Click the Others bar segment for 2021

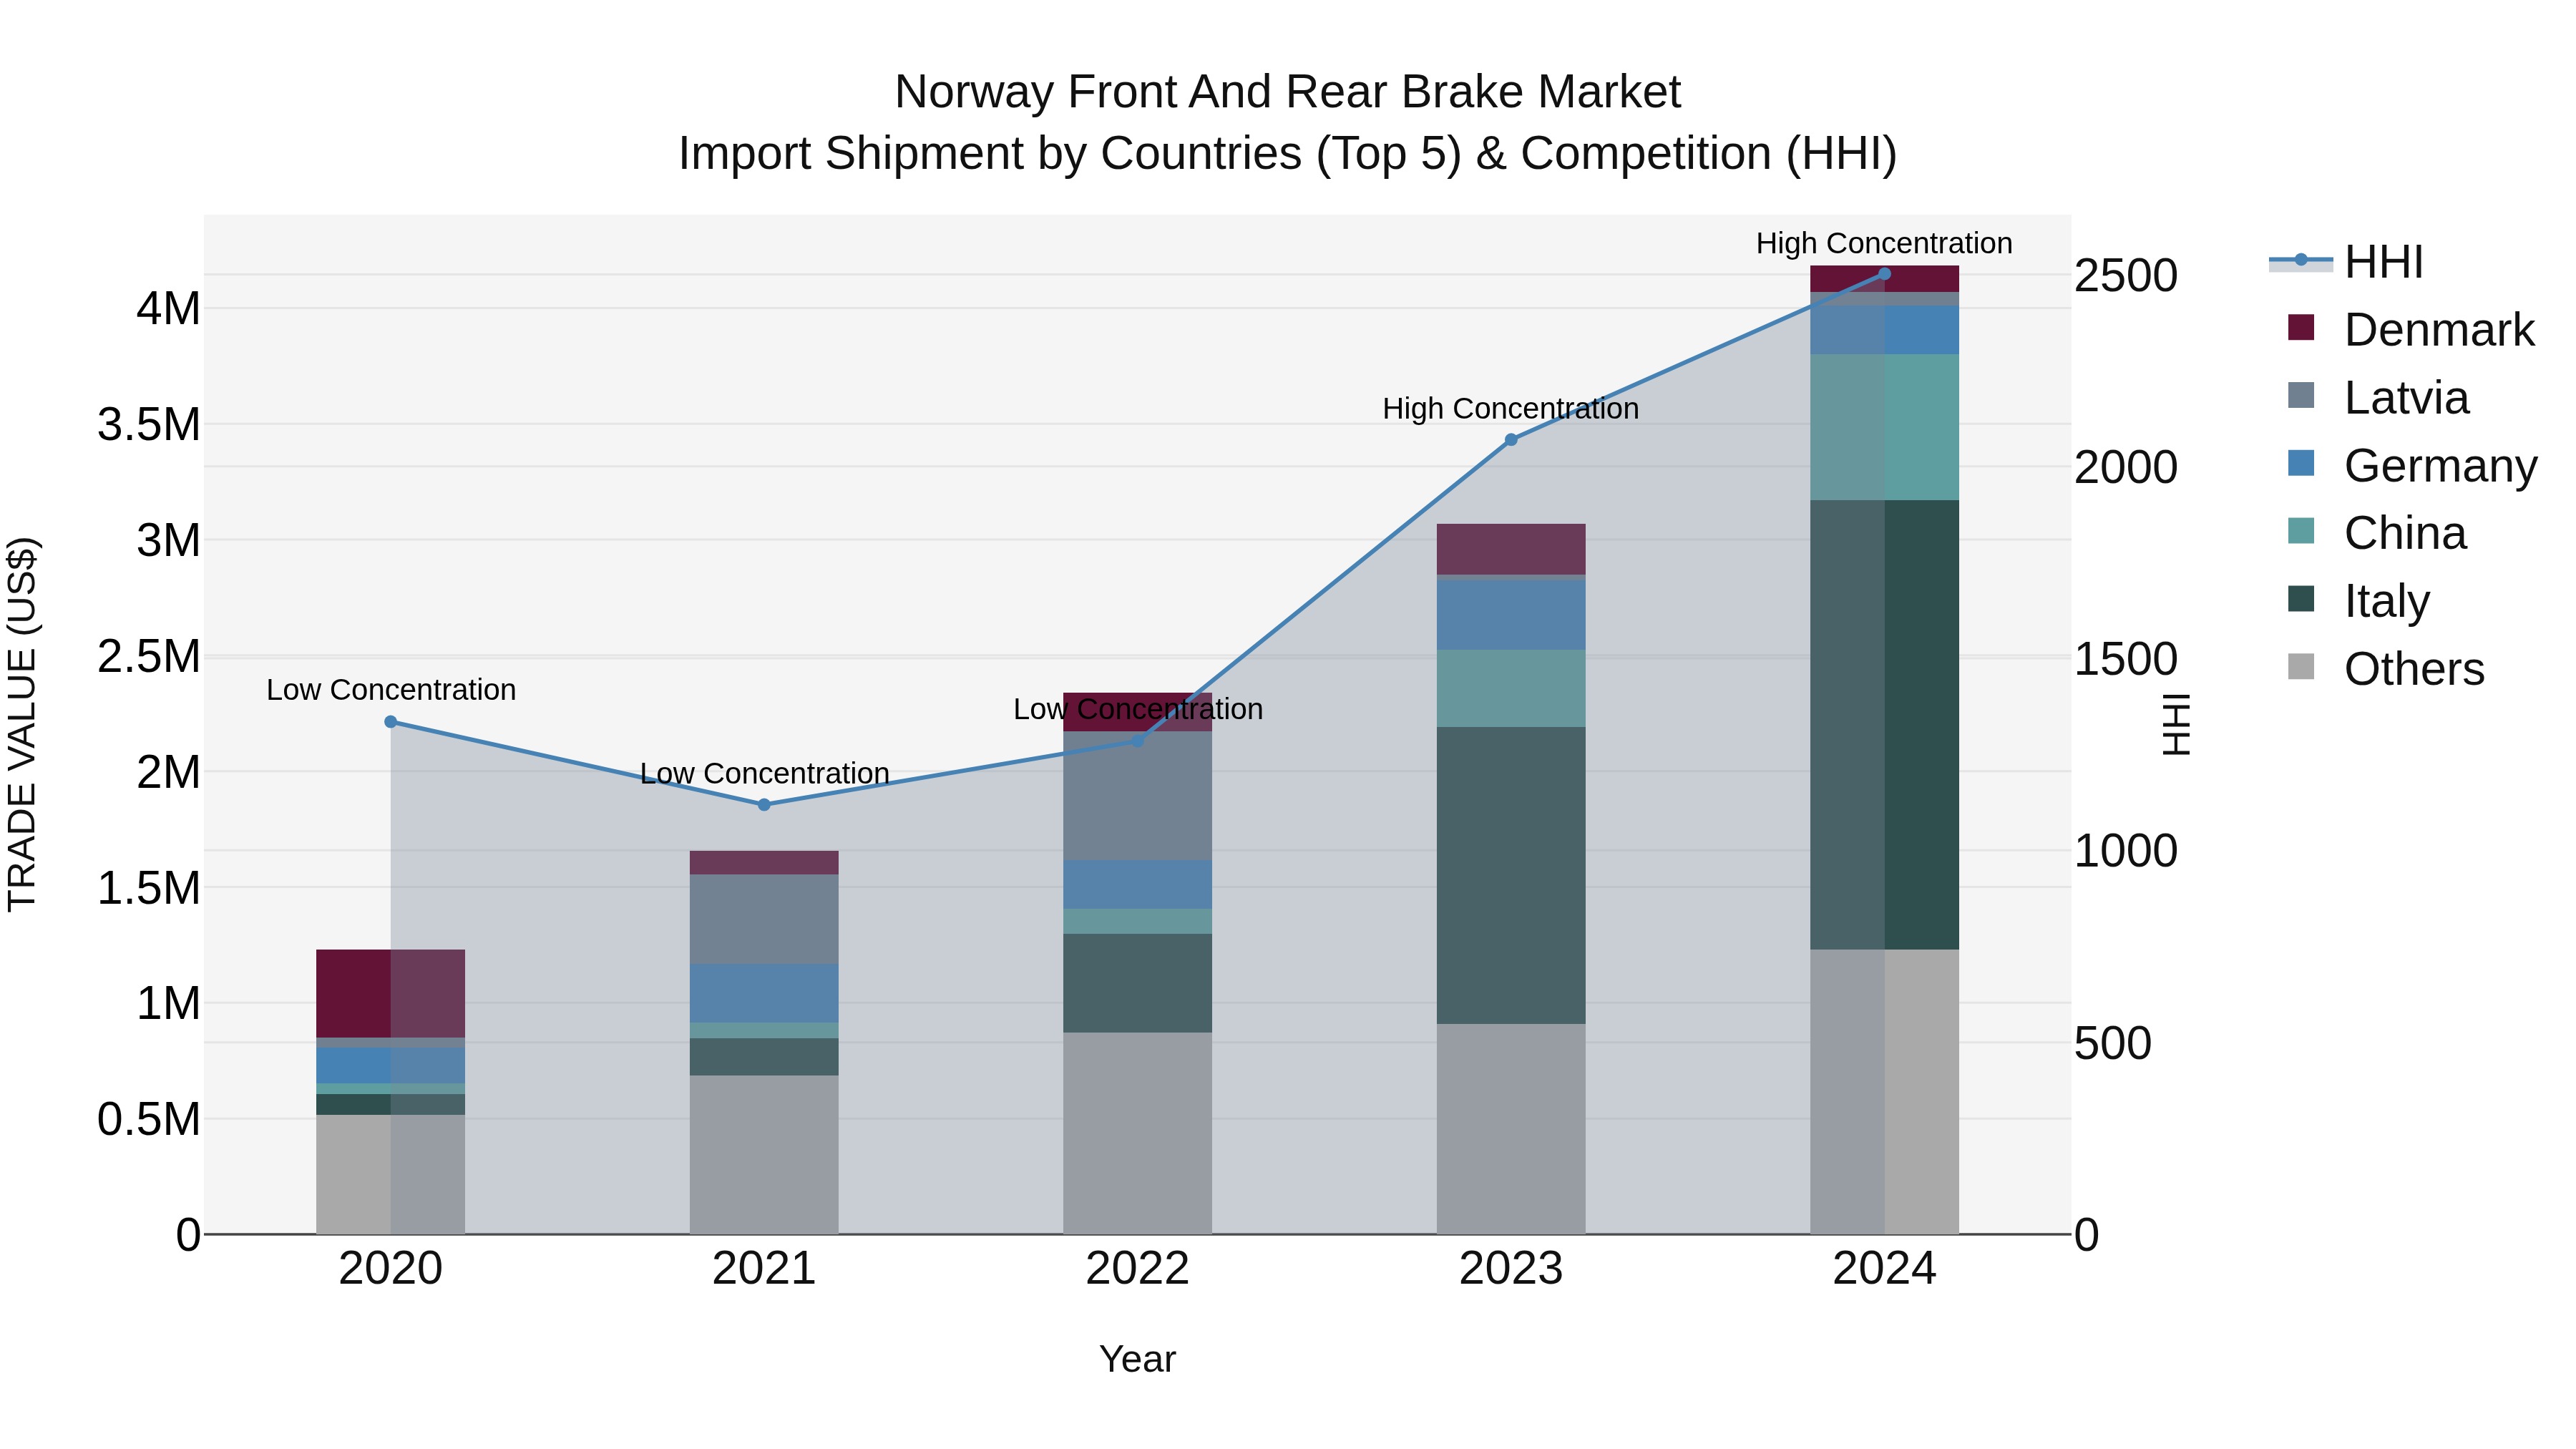pos(764,1155)
